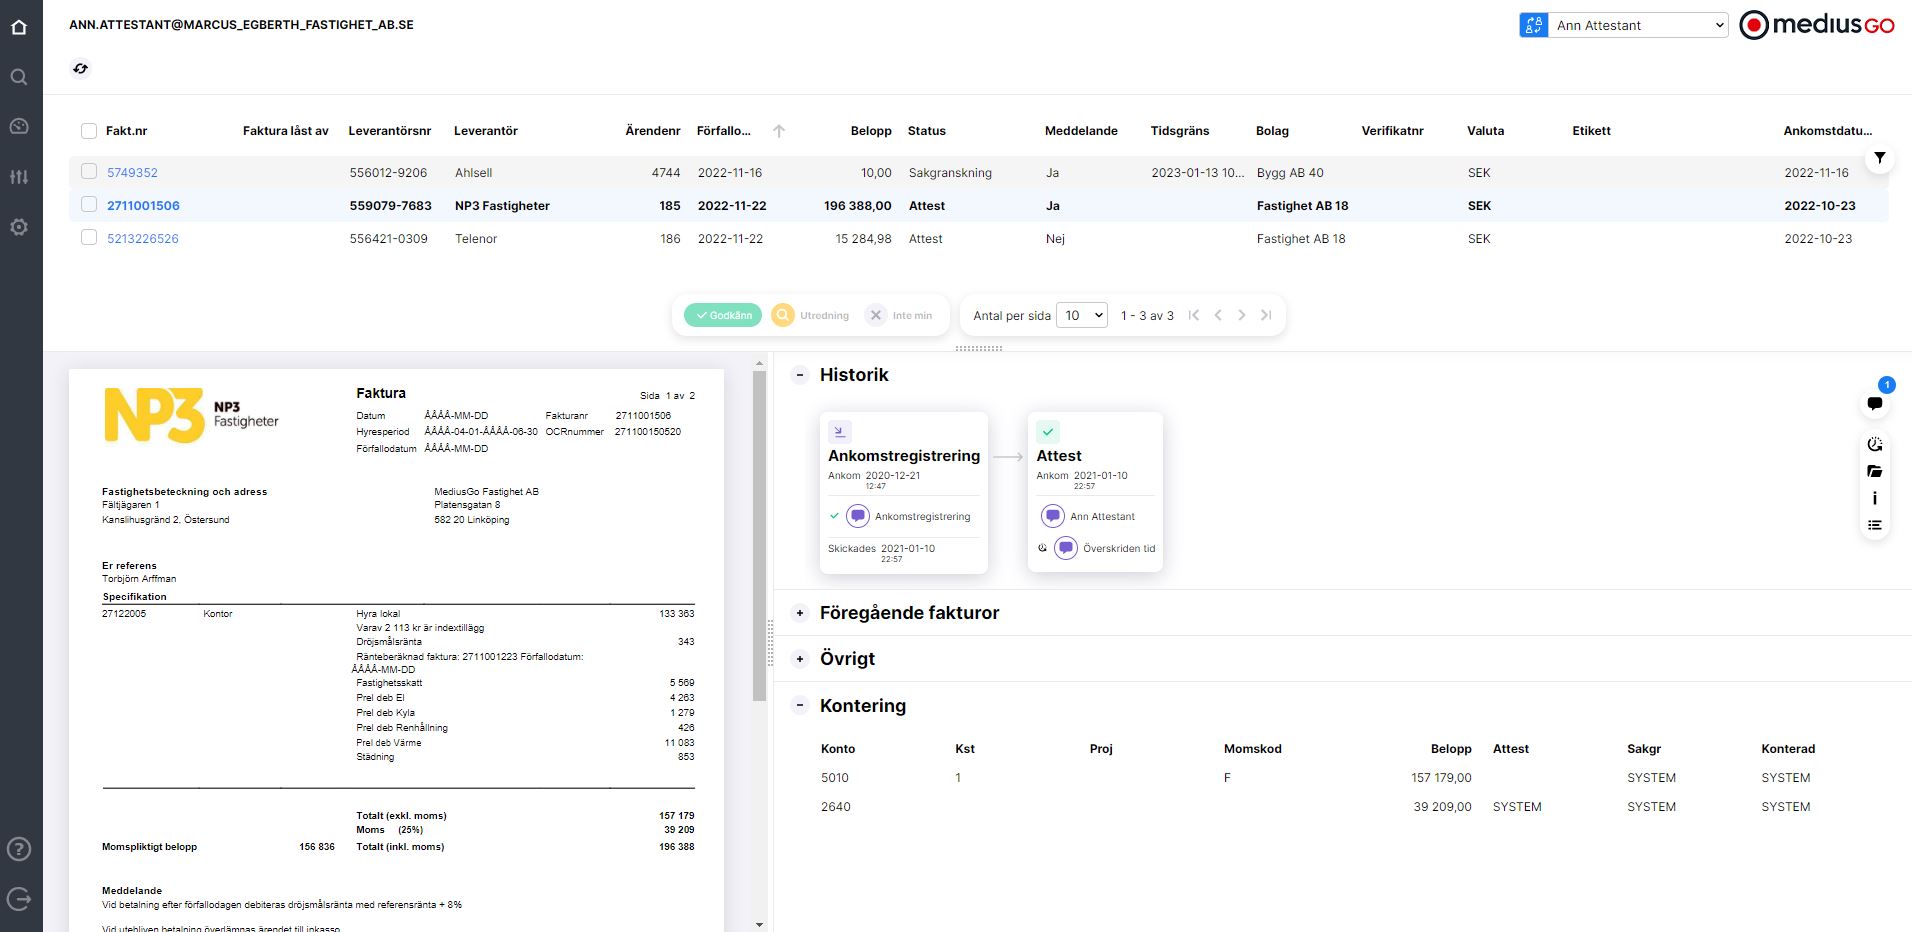Image resolution: width=1912 pixels, height=932 pixels.
Task: Tick the checkbox for invoice 5749352
Action: point(89,172)
